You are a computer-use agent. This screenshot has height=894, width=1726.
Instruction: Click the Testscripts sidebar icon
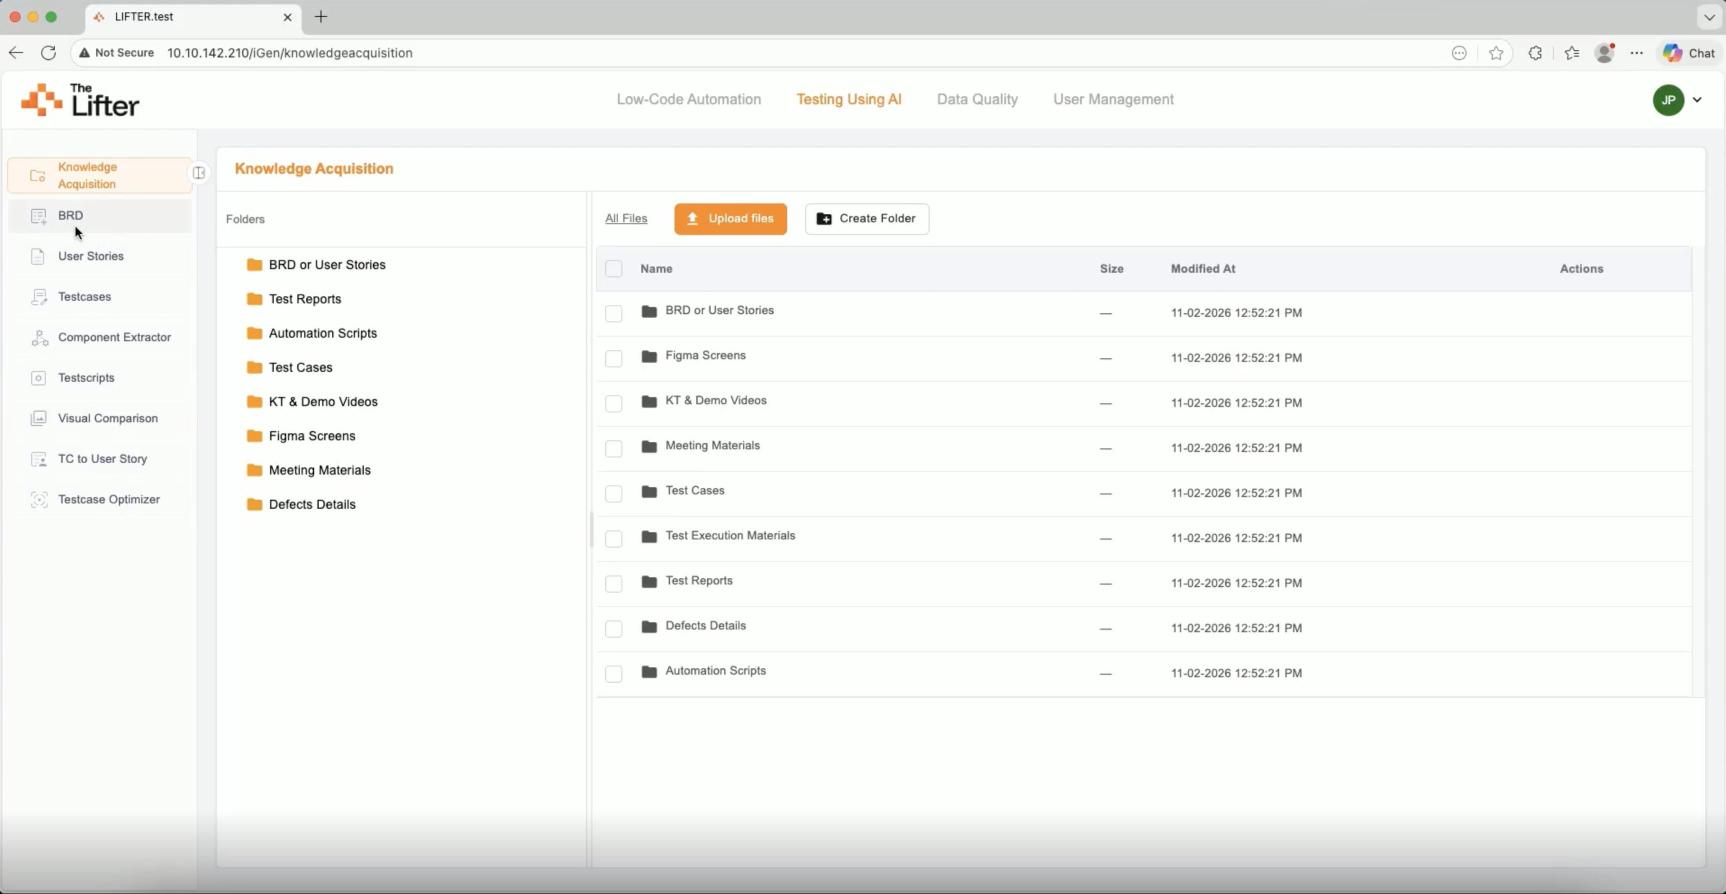coord(39,378)
